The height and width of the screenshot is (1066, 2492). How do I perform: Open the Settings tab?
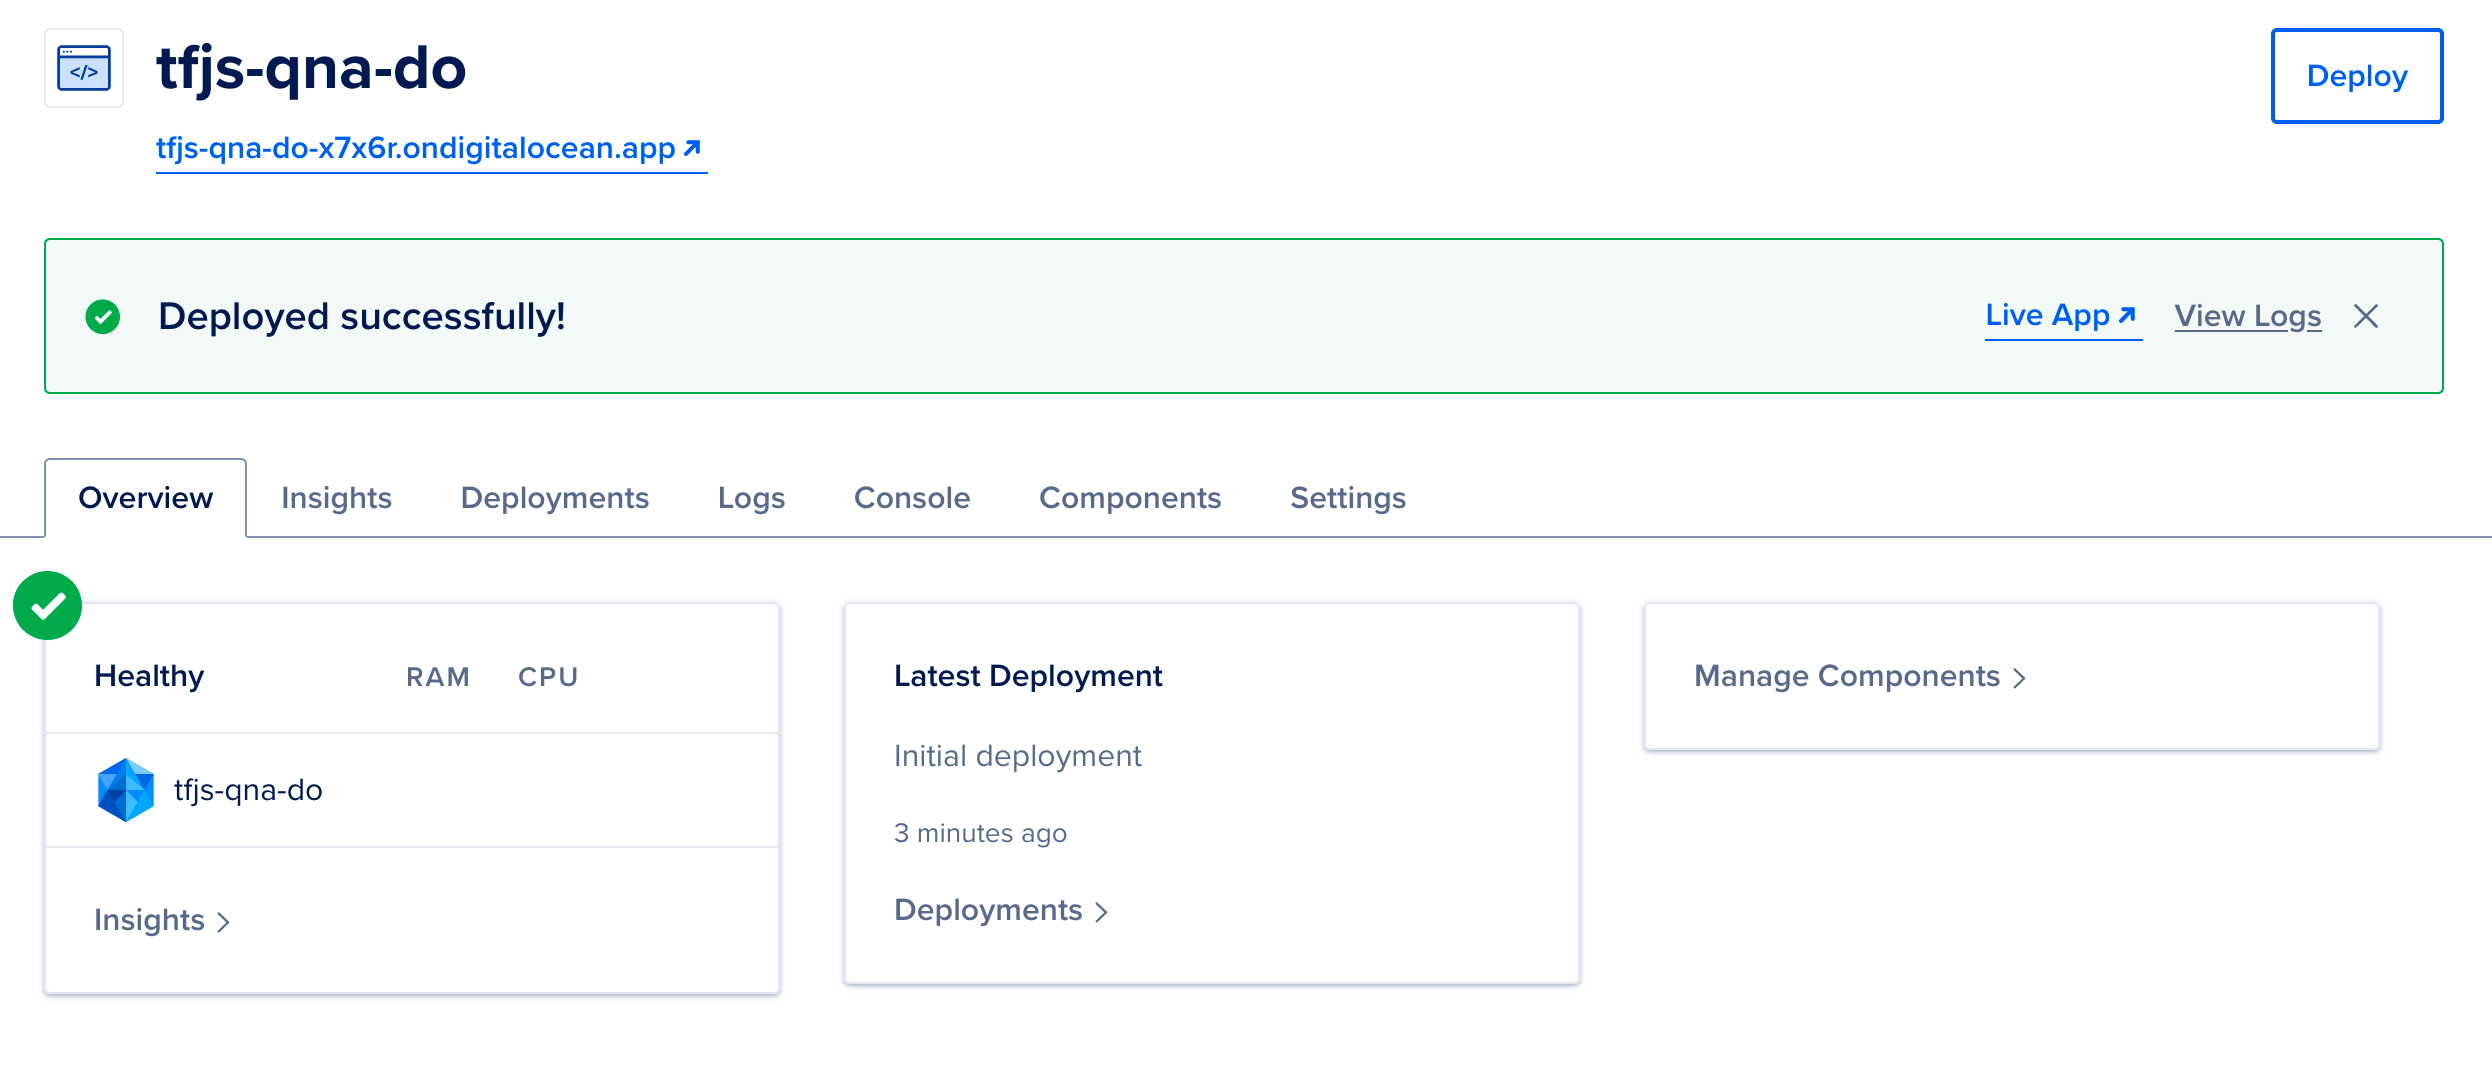1348,498
